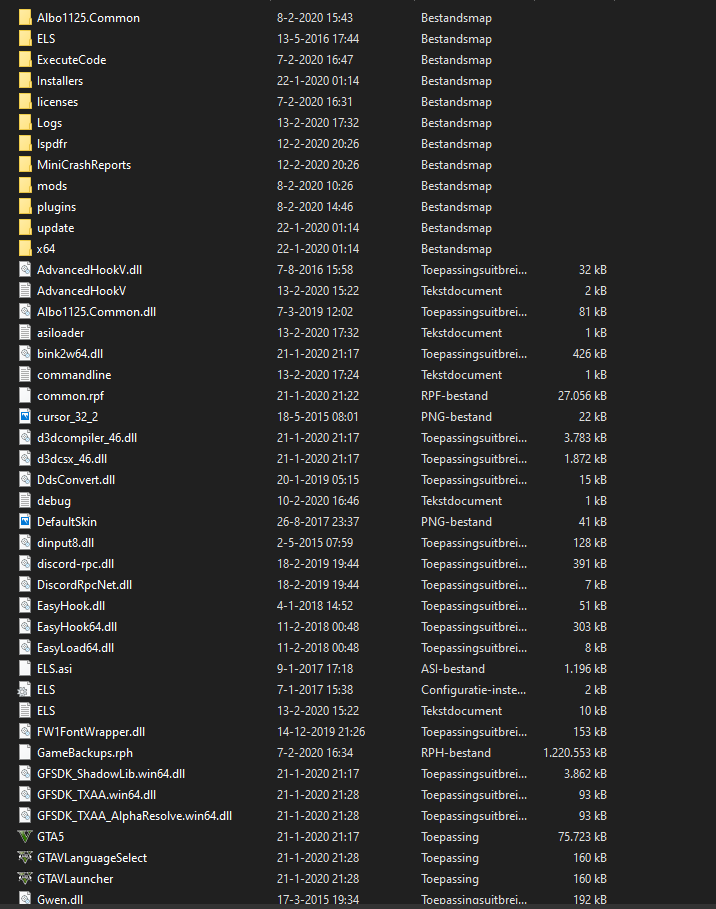Click the mods folder icon

(x=25, y=186)
